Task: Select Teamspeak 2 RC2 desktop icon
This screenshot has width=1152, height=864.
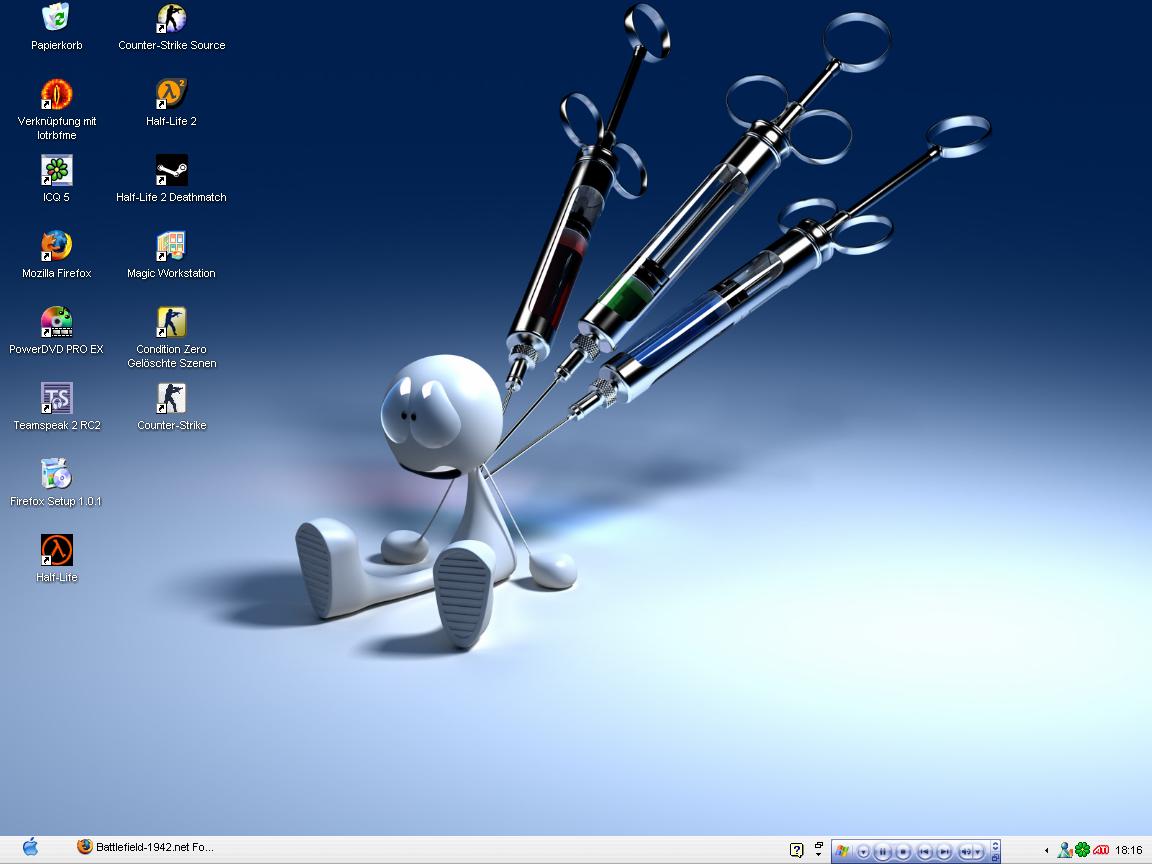Action: pos(57,399)
